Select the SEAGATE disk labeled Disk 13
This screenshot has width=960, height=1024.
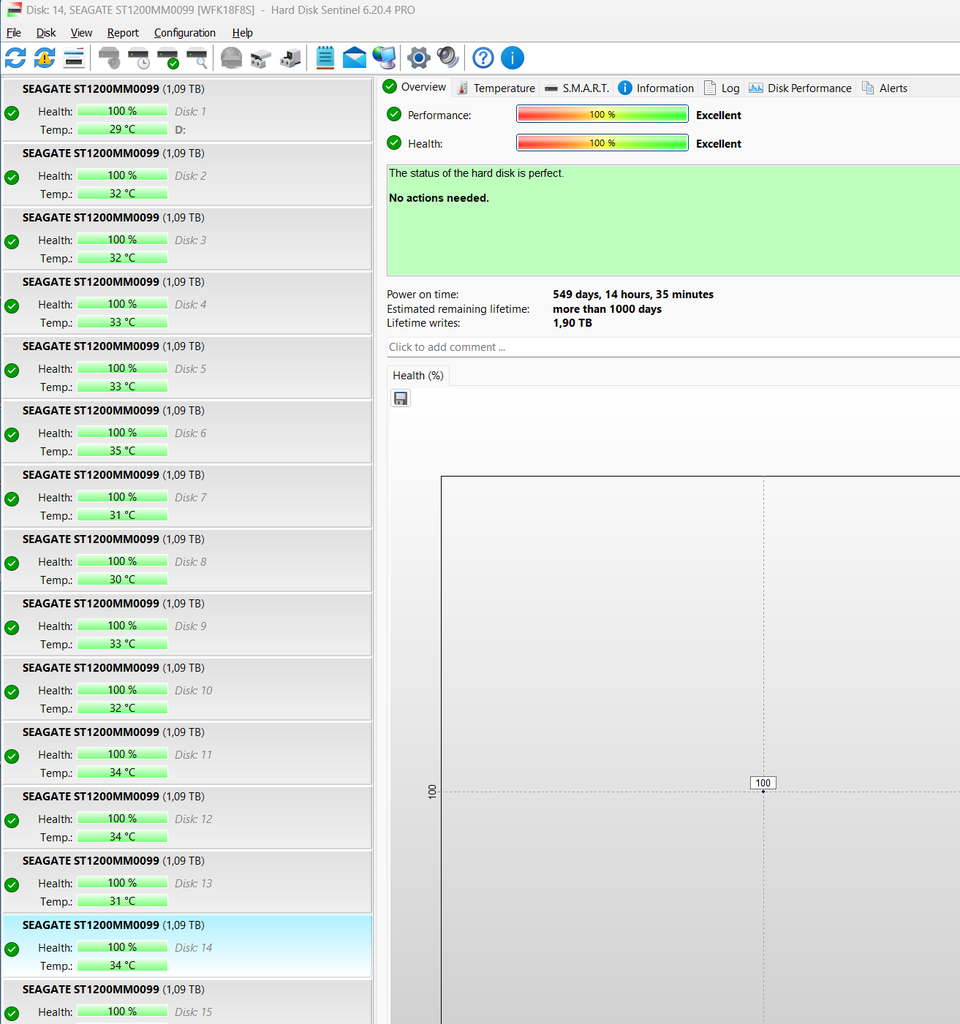pyautogui.click(x=187, y=882)
